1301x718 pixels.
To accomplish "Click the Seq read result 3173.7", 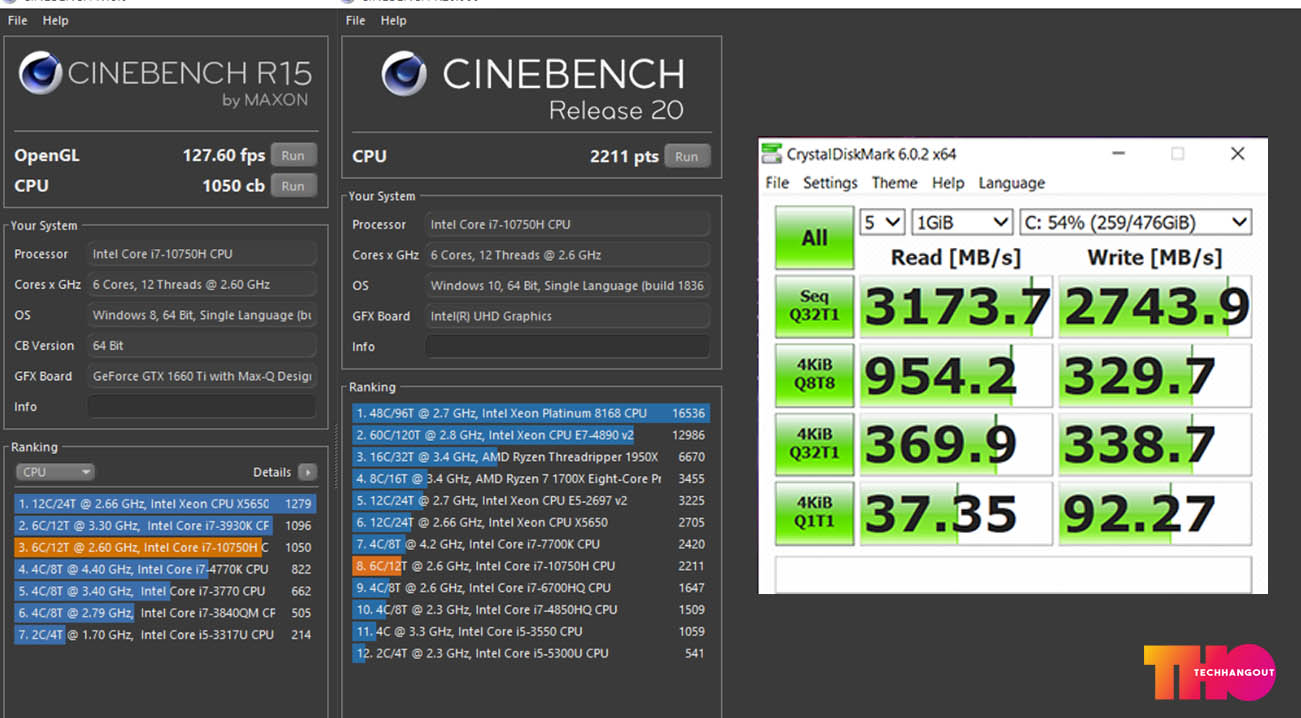I will [x=956, y=307].
